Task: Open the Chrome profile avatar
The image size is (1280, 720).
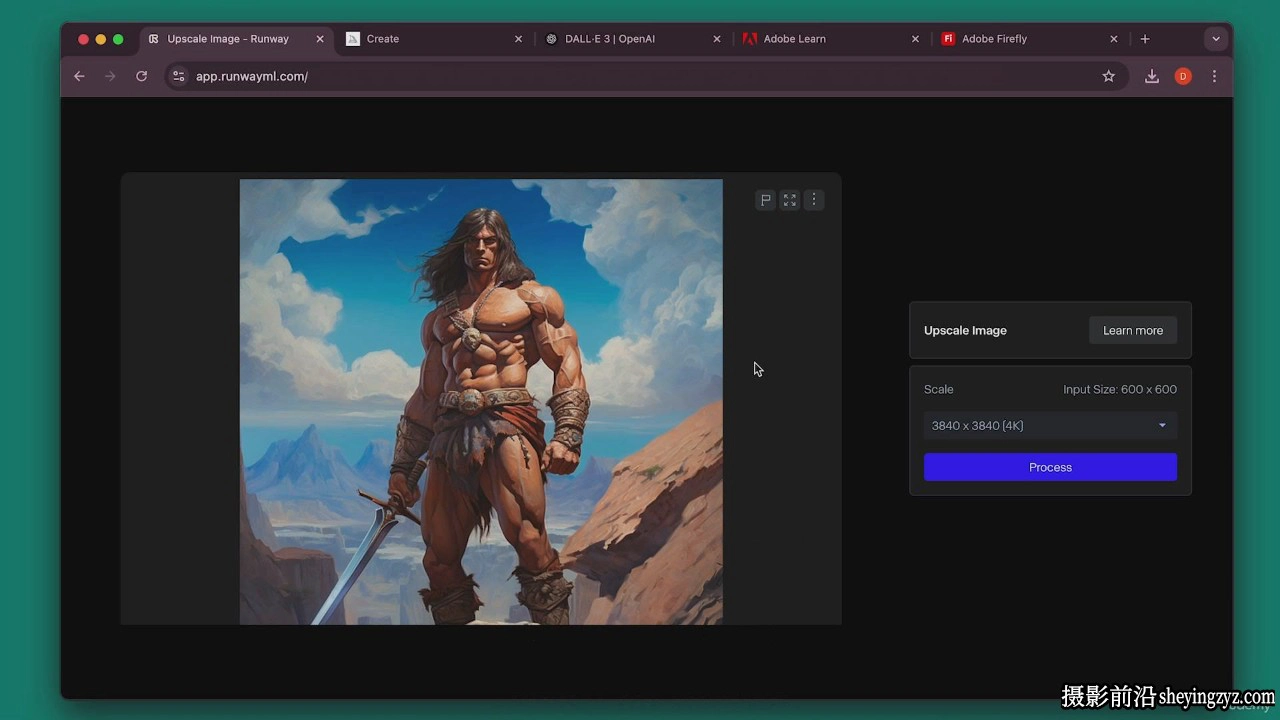Action: pos(1183,76)
